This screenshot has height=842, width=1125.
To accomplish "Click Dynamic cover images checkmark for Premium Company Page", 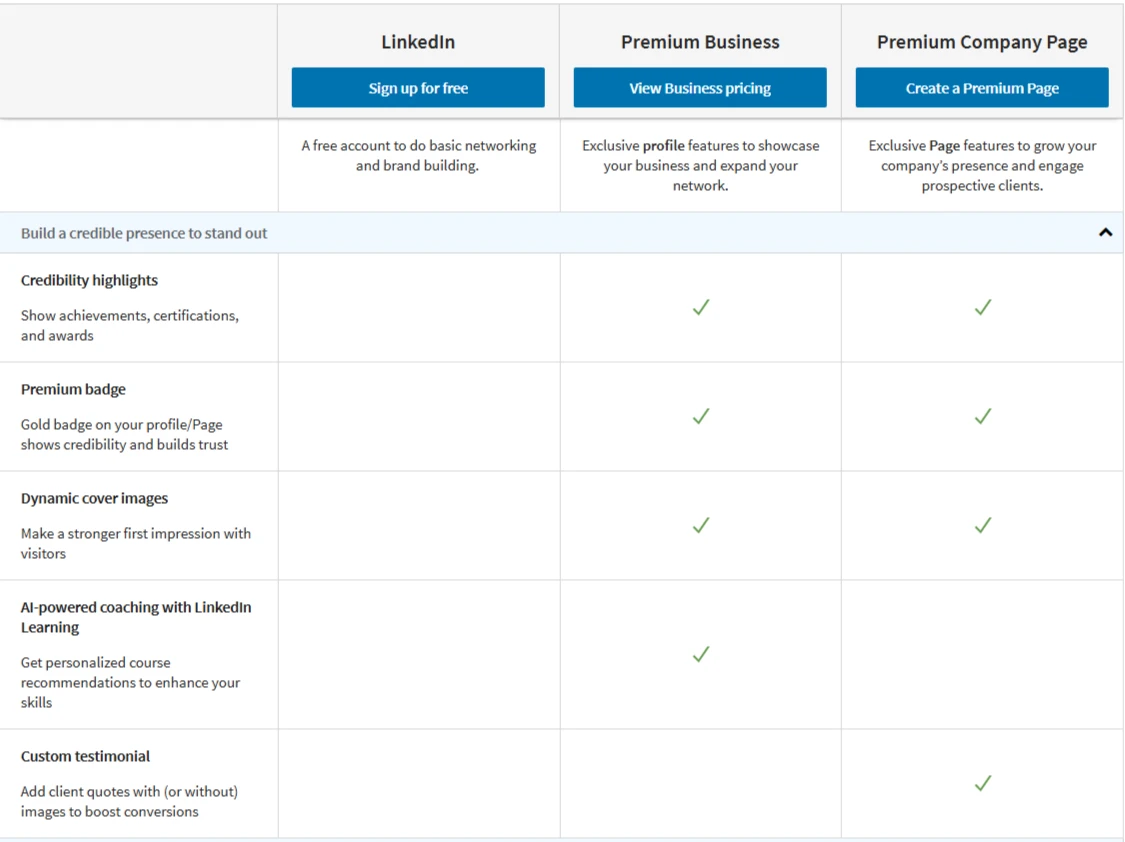I will tap(983, 525).
